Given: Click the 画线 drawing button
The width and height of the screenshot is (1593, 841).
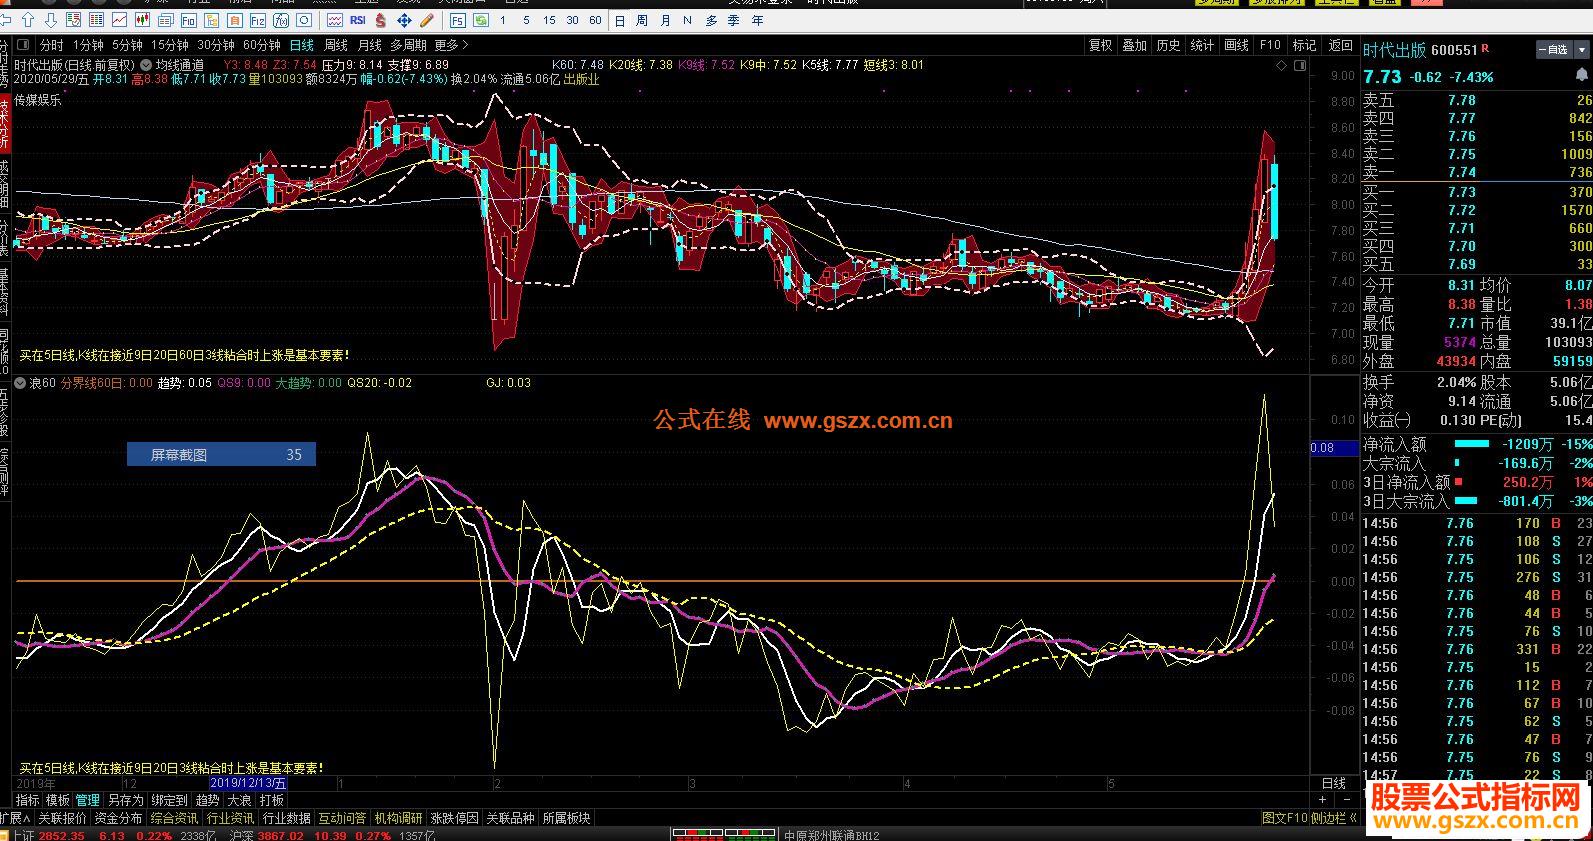Looking at the screenshot, I should click(1236, 45).
